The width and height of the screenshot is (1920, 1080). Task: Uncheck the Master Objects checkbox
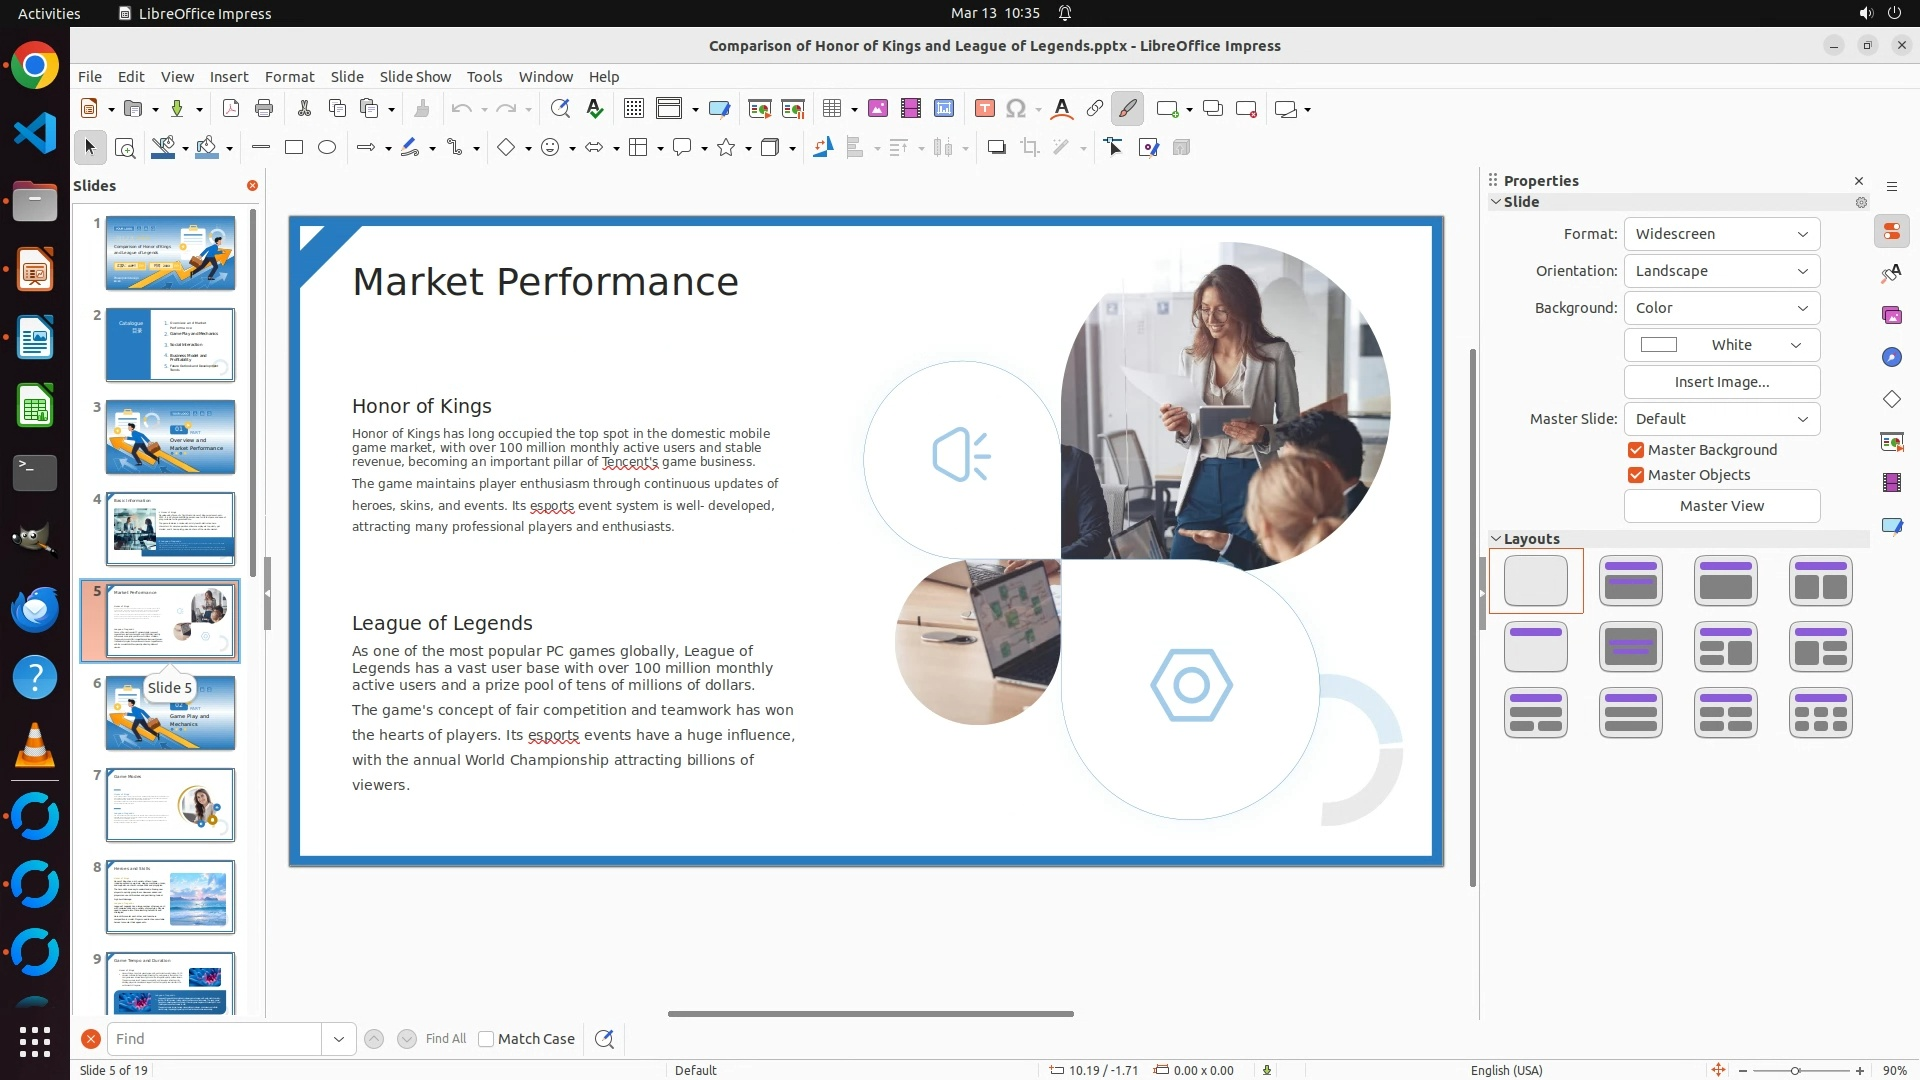point(1636,475)
